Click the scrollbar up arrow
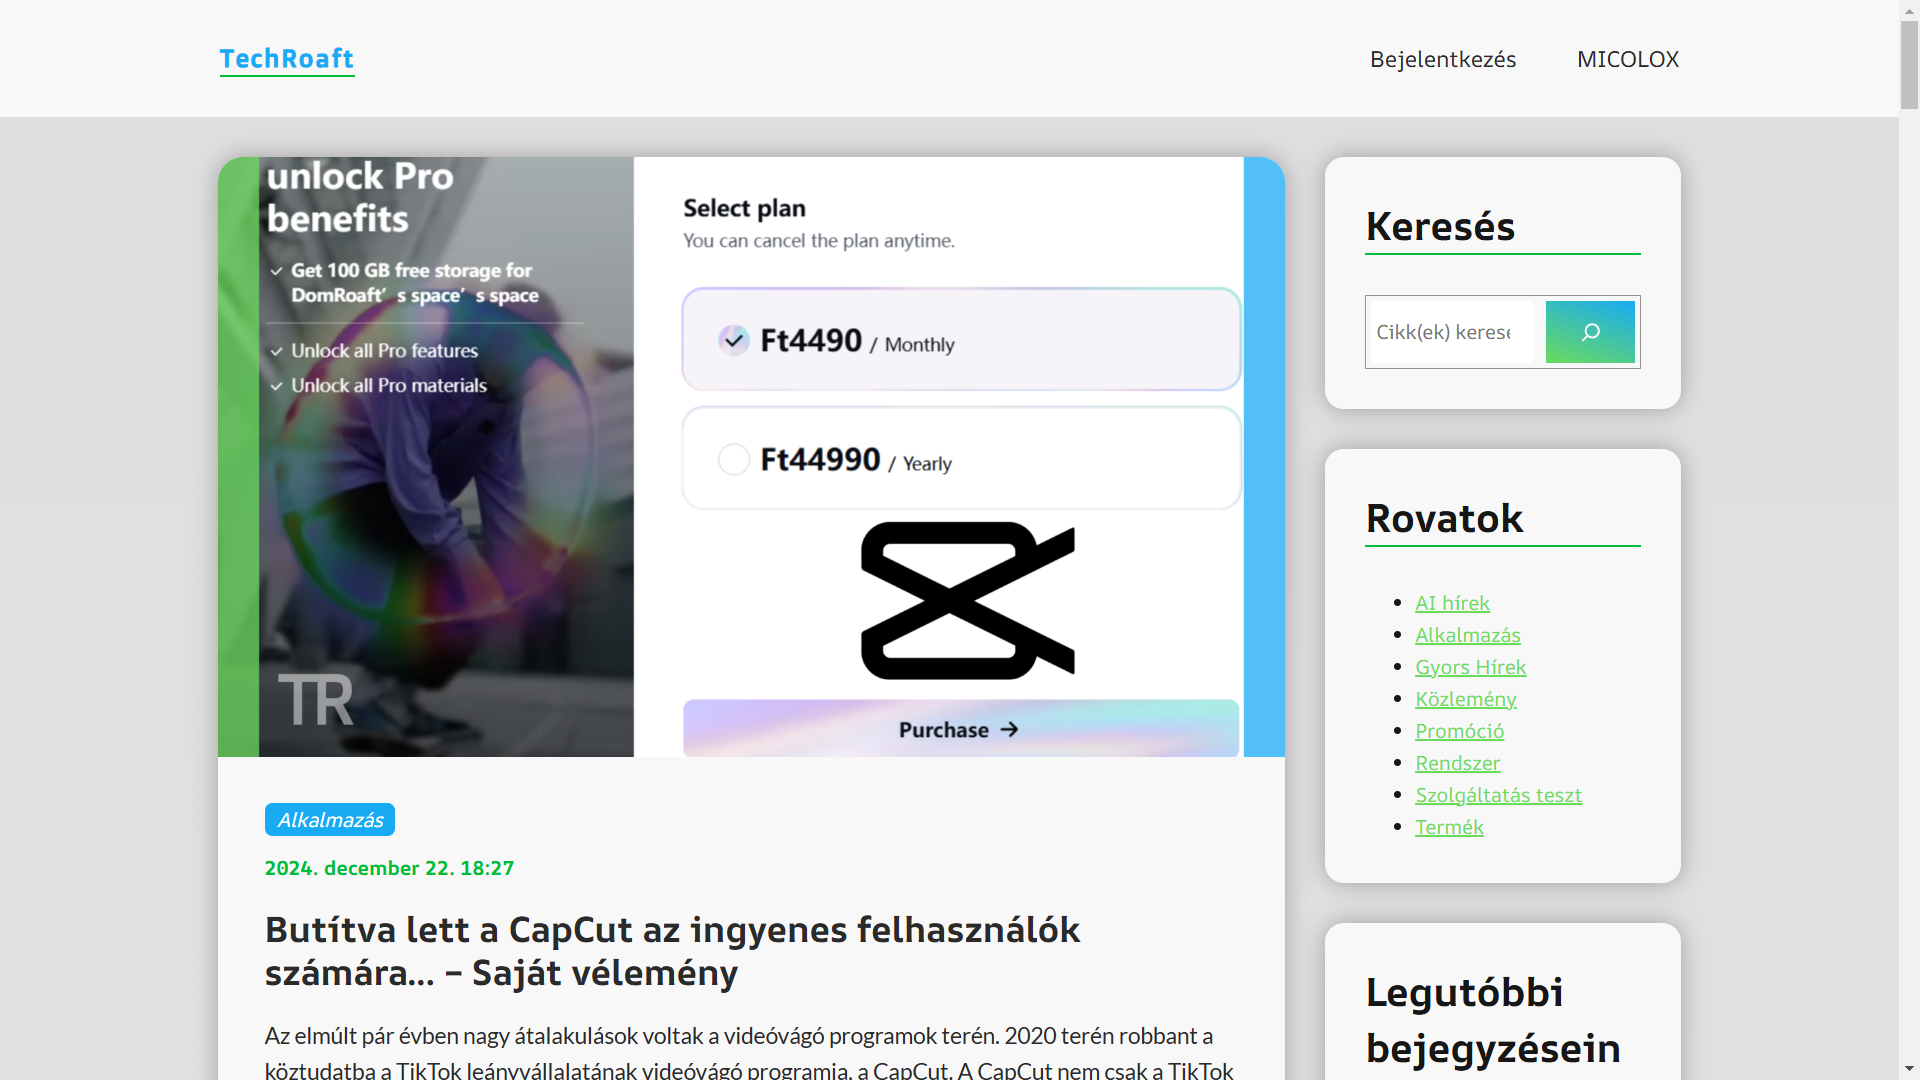This screenshot has height=1080, width=1920. (1909, 9)
